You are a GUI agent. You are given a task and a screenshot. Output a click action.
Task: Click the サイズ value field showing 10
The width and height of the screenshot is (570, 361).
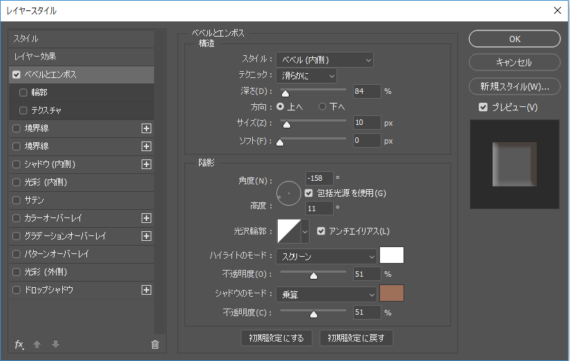[x=367, y=123]
